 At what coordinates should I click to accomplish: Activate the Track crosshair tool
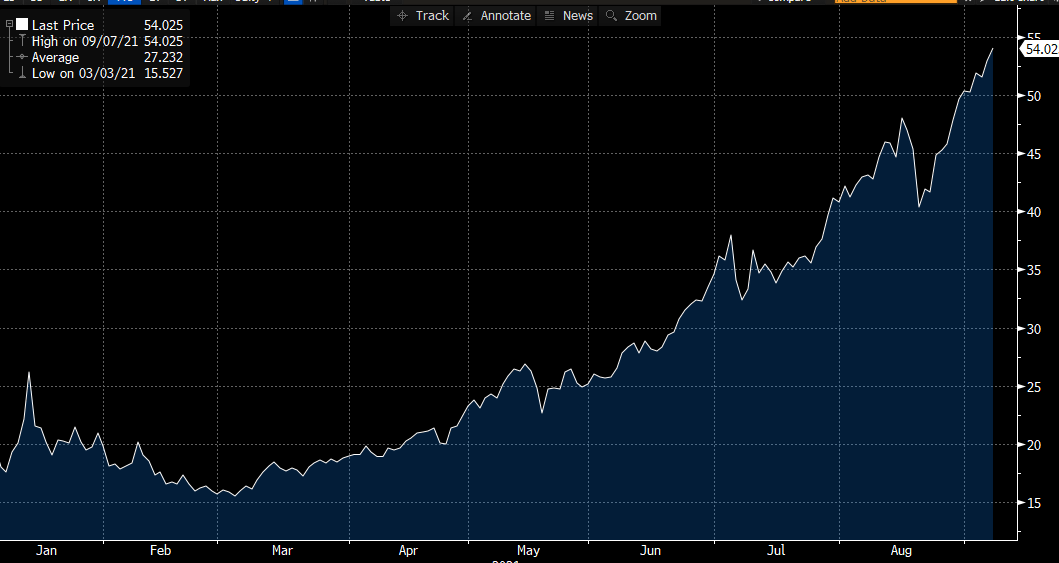pos(423,15)
